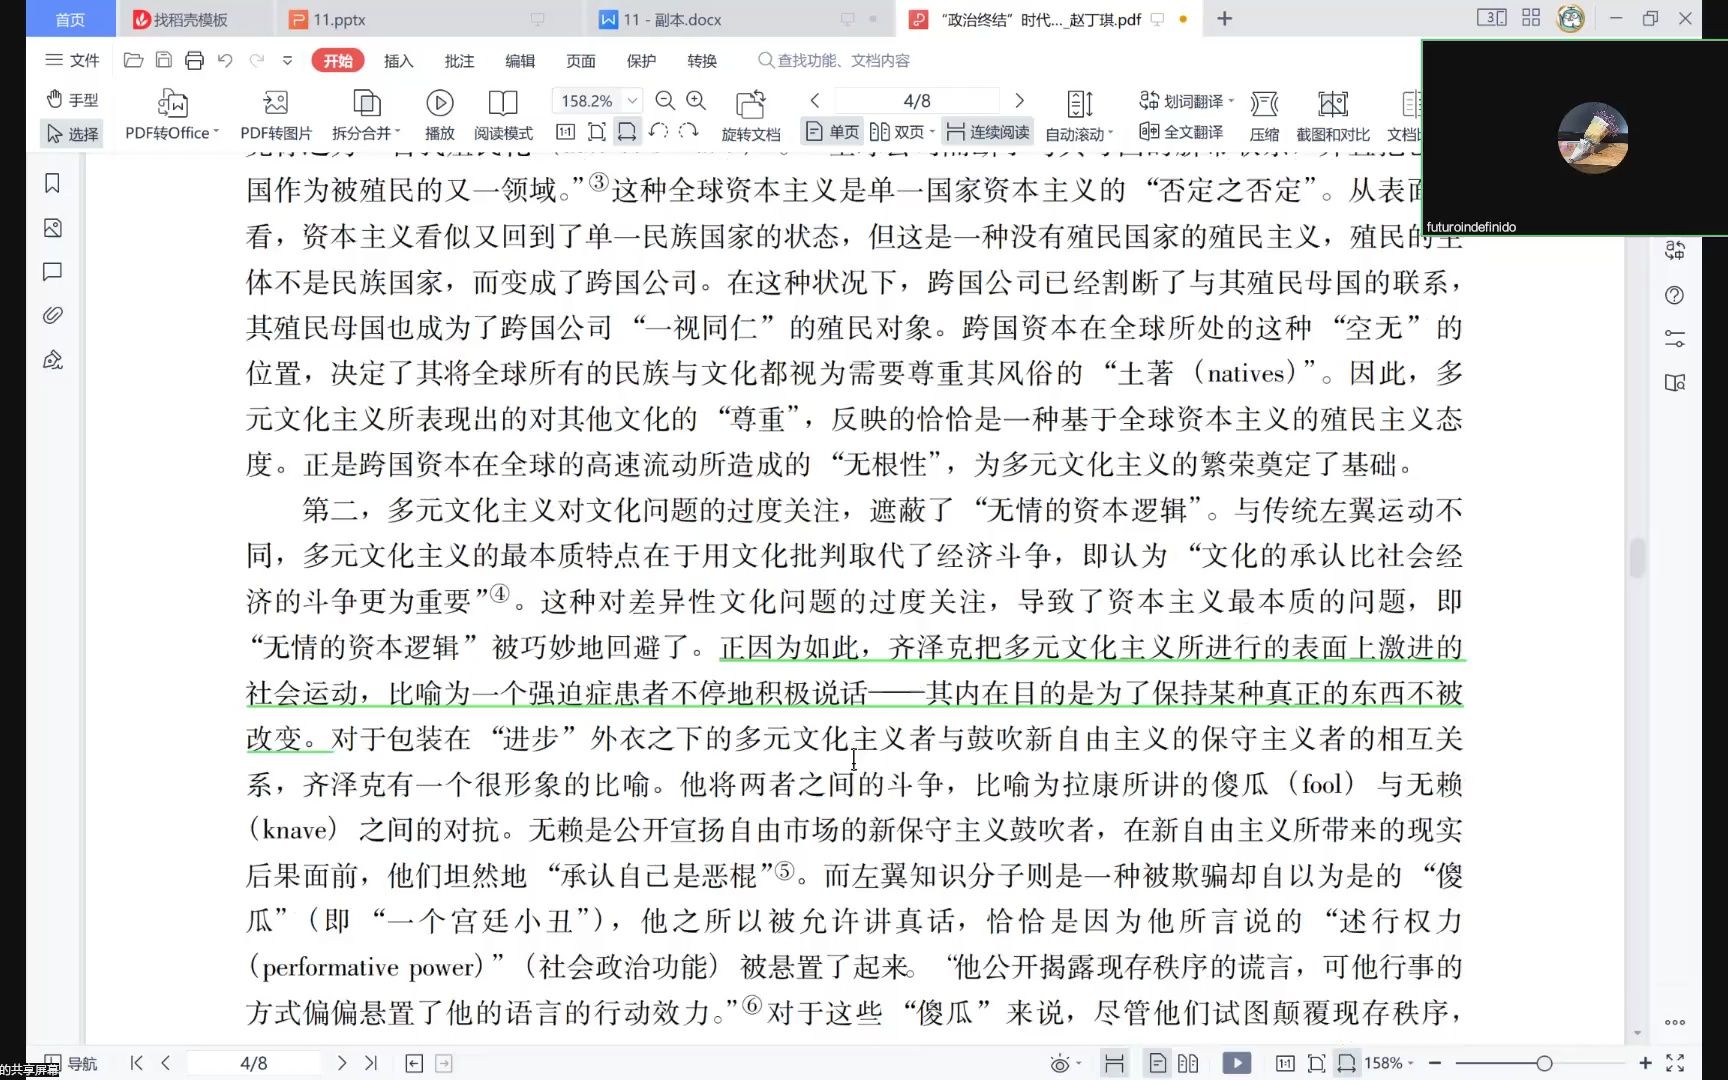Toggle 导航 navigation pane in status bar
The width and height of the screenshot is (1728, 1080).
click(x=72, y=1063)
